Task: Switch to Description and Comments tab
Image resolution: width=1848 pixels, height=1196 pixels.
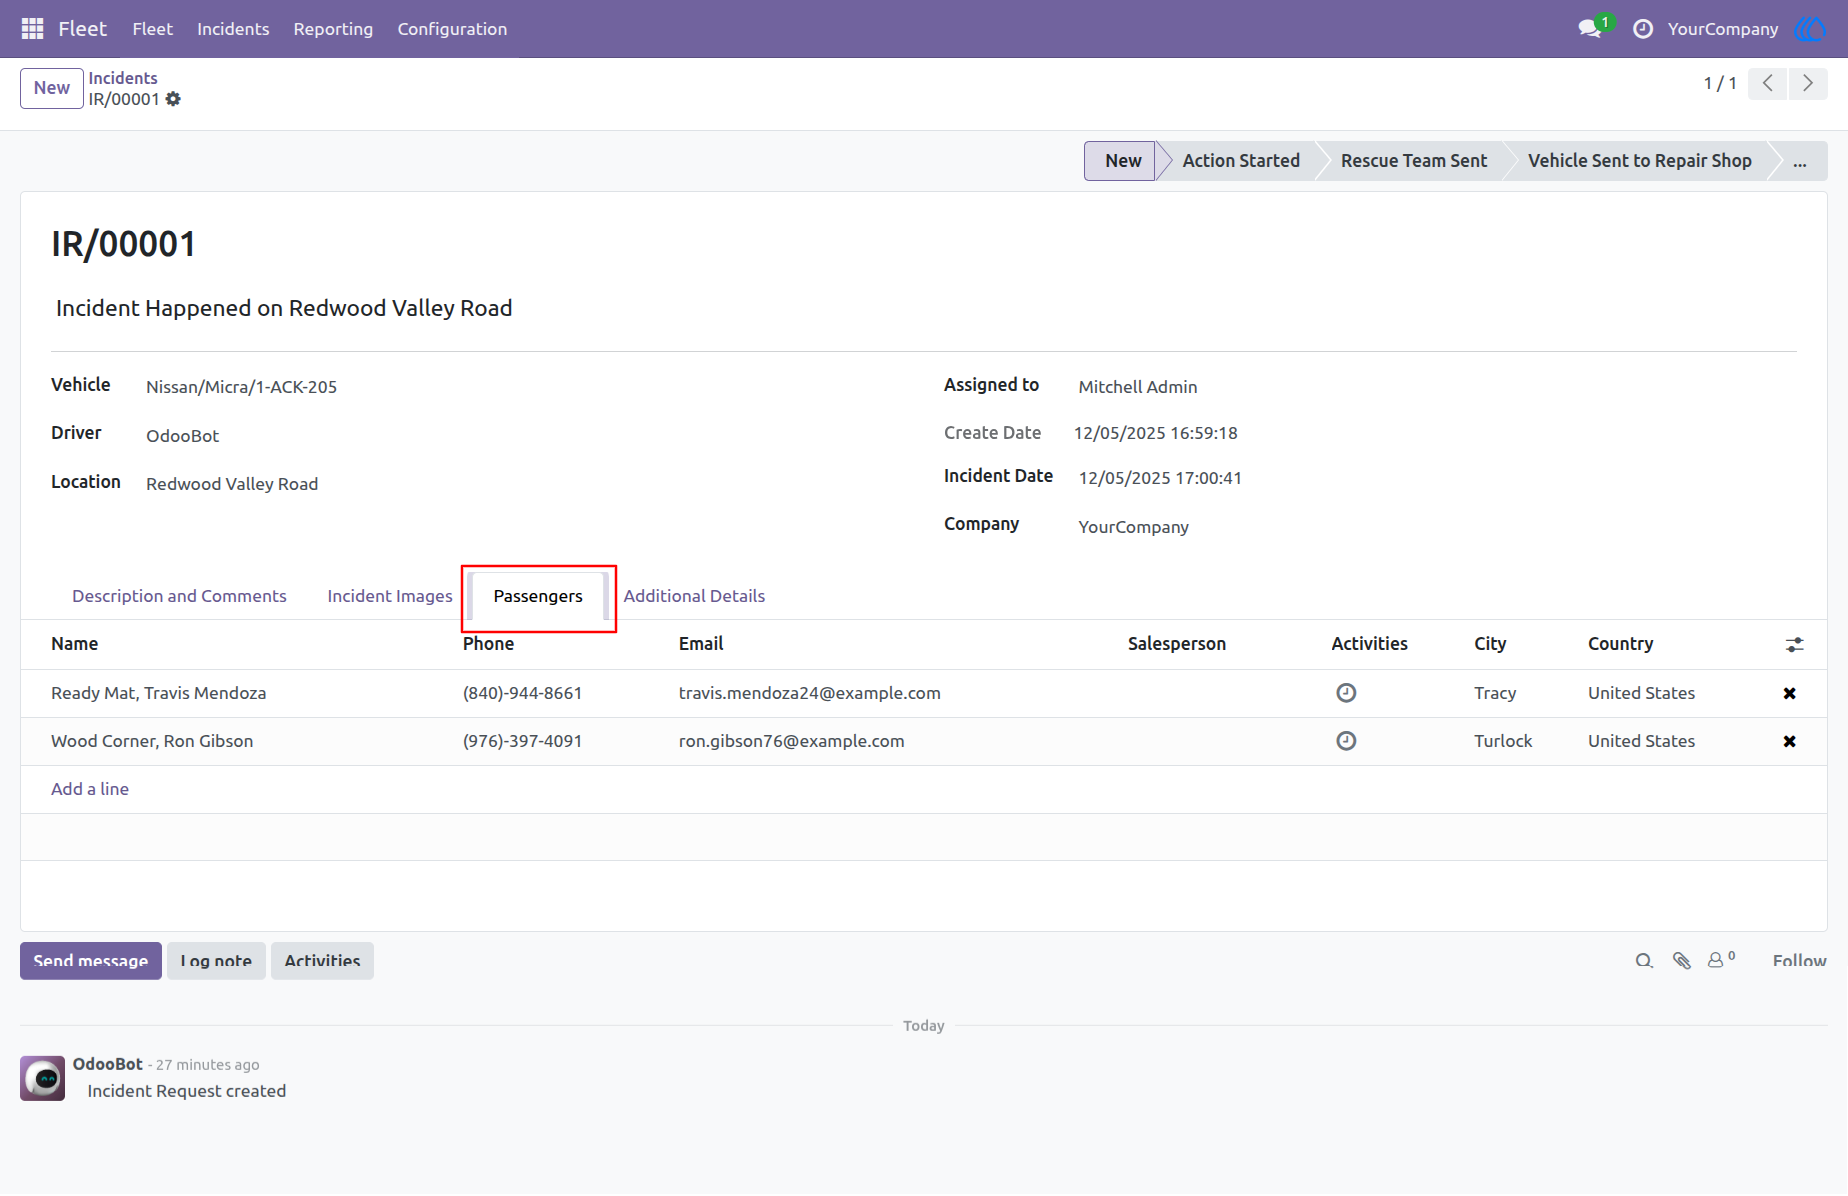Action: (179, 596)
